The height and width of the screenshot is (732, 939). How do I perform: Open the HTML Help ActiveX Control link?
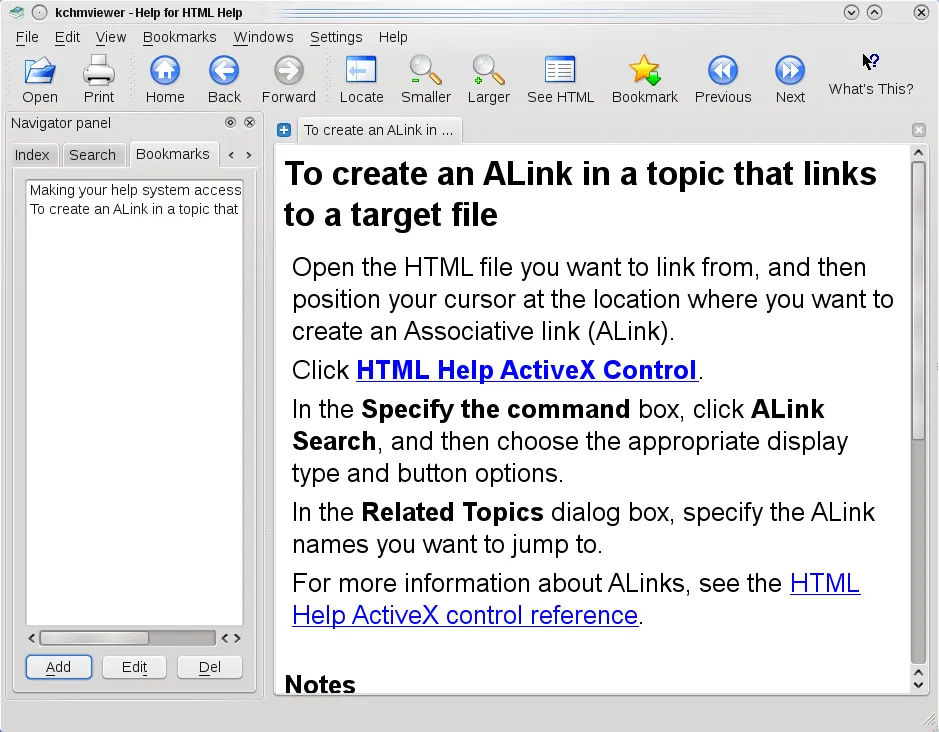526,370
